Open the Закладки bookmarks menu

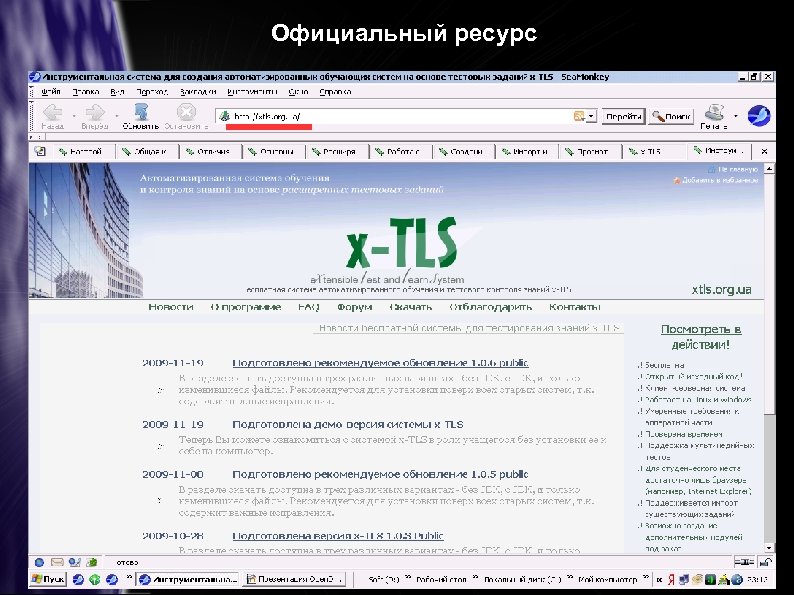(198, 92)
